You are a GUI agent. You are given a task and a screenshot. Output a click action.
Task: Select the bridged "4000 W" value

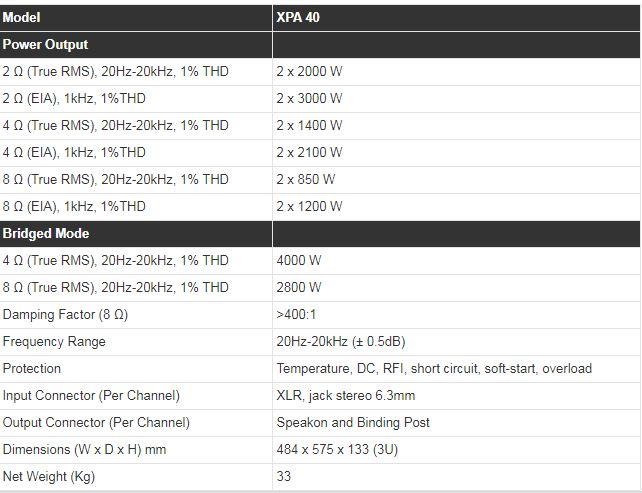[x=299, y=261]
